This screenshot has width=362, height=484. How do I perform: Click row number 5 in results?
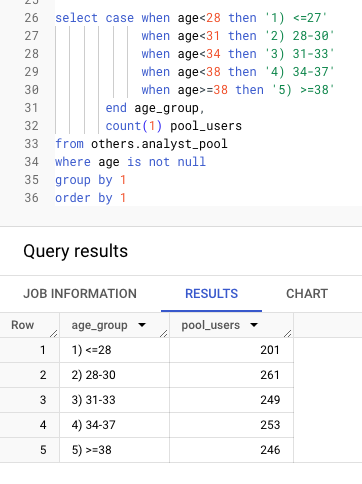point(43,450)
